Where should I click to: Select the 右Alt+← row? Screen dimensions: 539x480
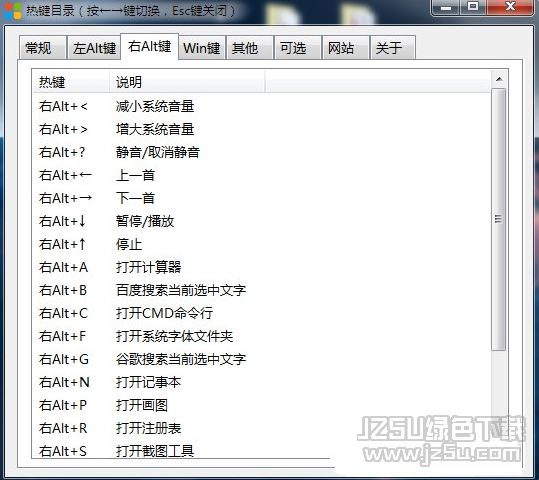261,175
